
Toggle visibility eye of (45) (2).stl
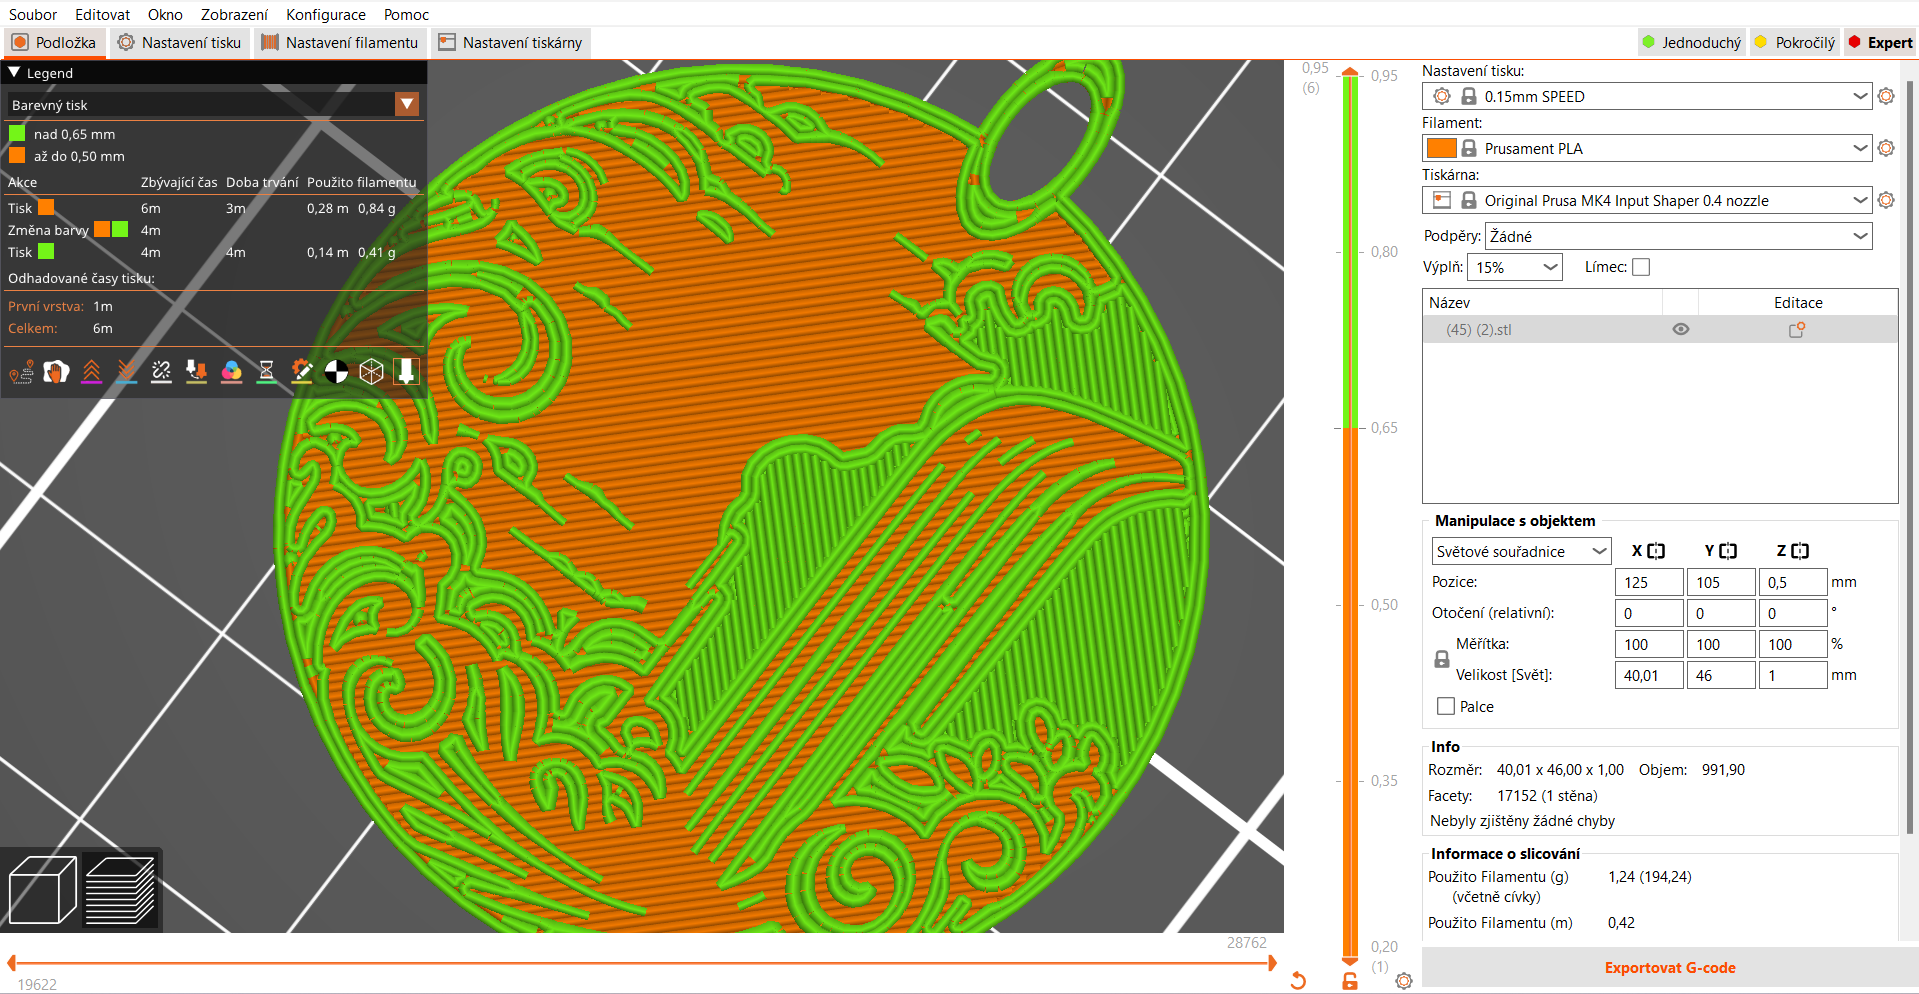(x=1681, y=329)
